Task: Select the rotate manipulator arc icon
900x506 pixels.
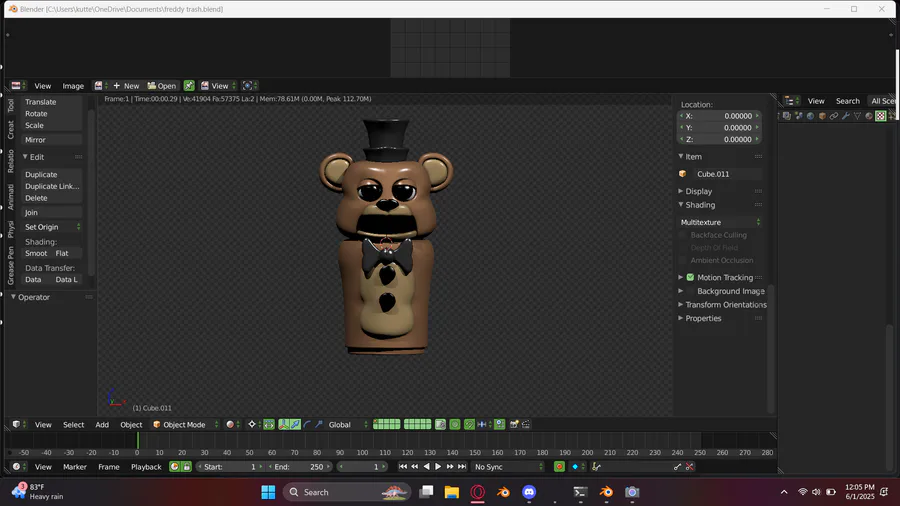Action: pyautogui.click(x=307, y=425)
